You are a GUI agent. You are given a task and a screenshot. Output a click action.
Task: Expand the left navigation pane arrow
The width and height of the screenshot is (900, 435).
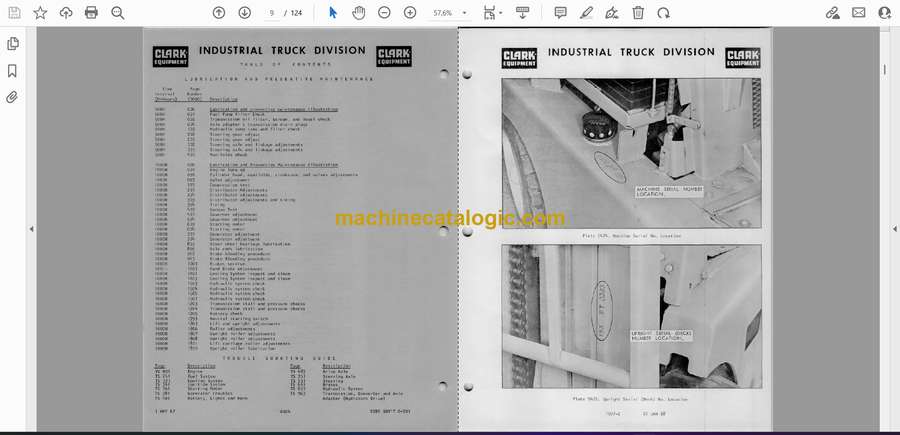coord(32,229)
